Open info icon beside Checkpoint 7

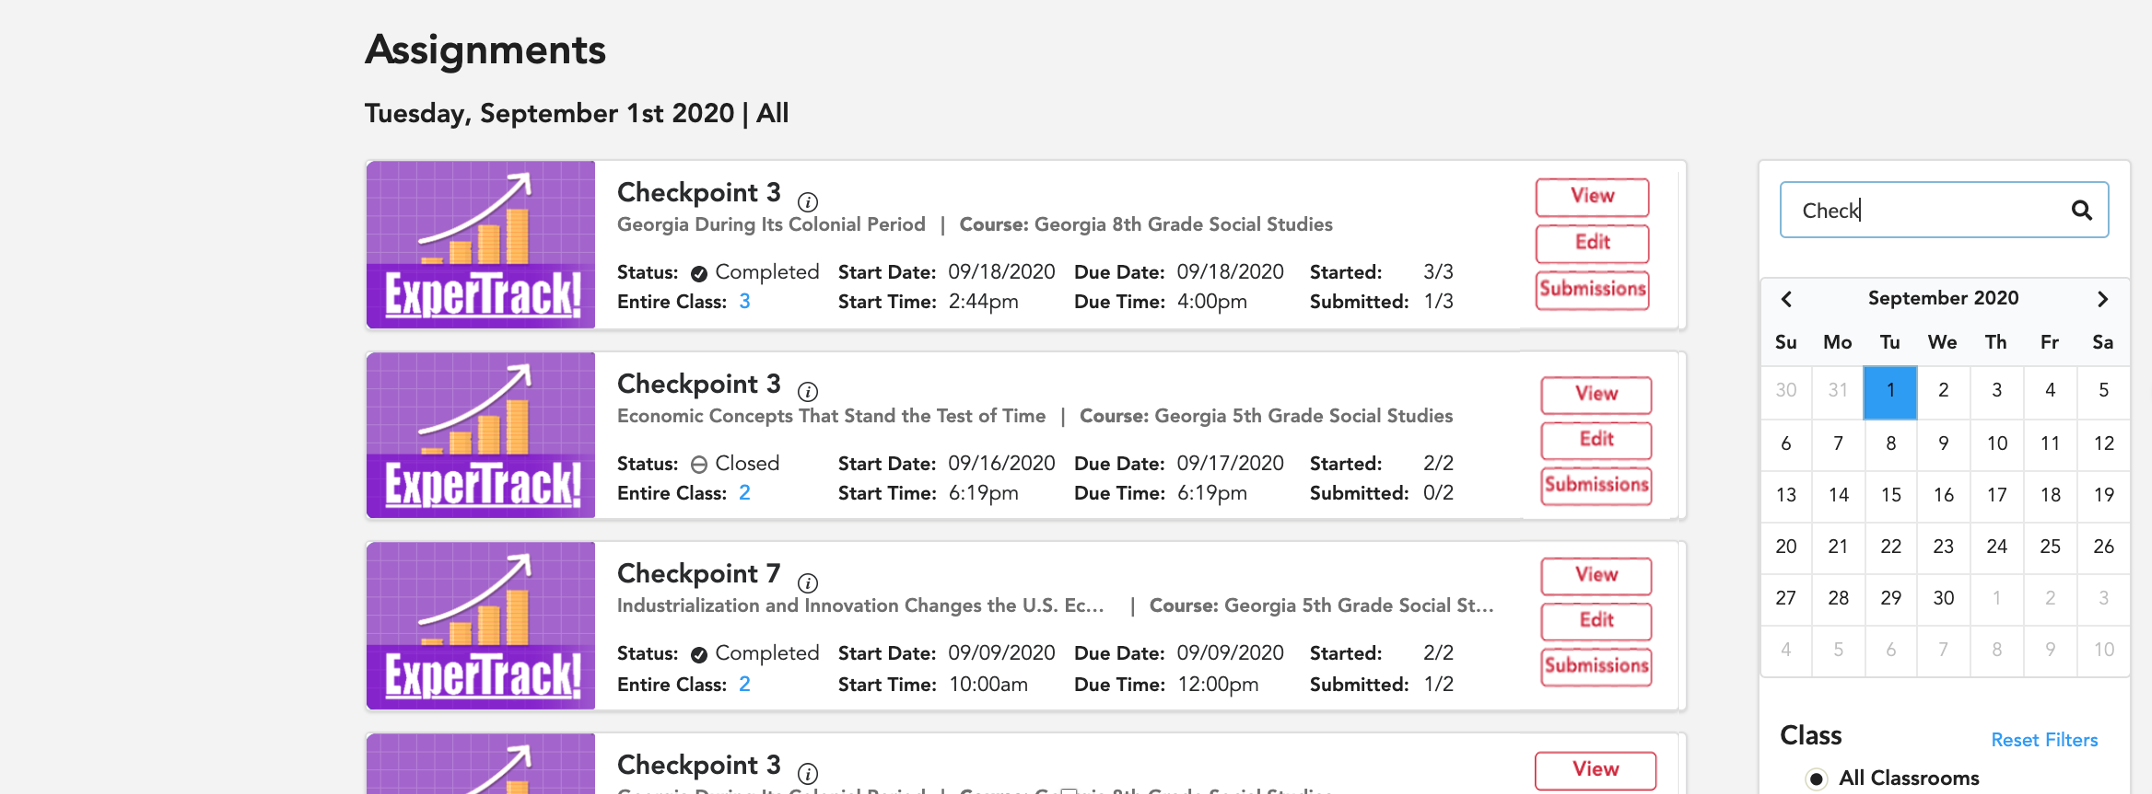coord(808,583)
